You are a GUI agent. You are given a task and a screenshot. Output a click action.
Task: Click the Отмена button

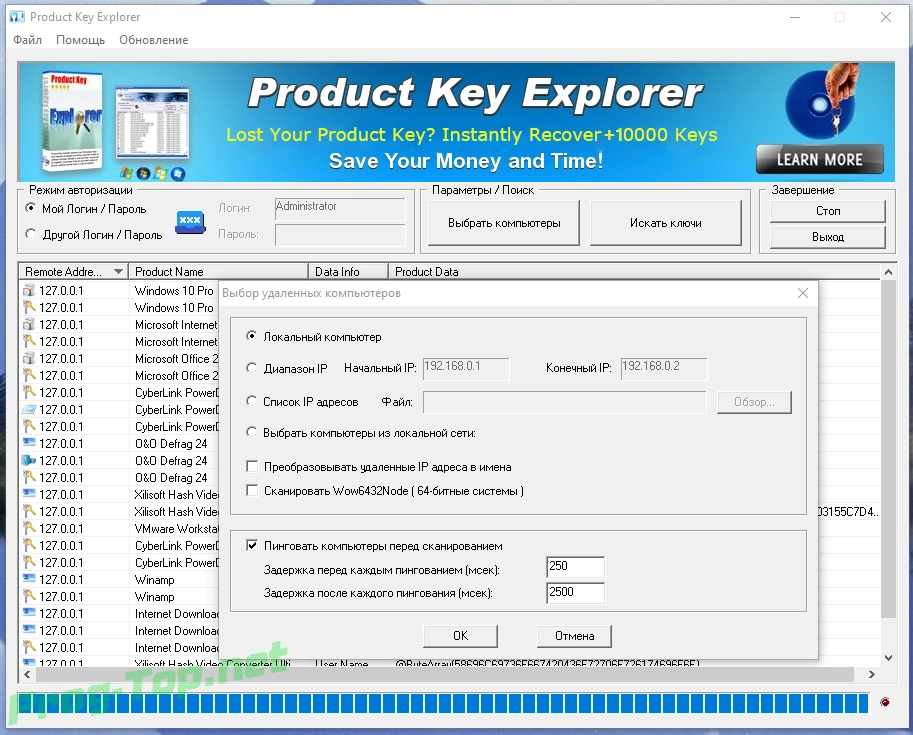[574, 636]
